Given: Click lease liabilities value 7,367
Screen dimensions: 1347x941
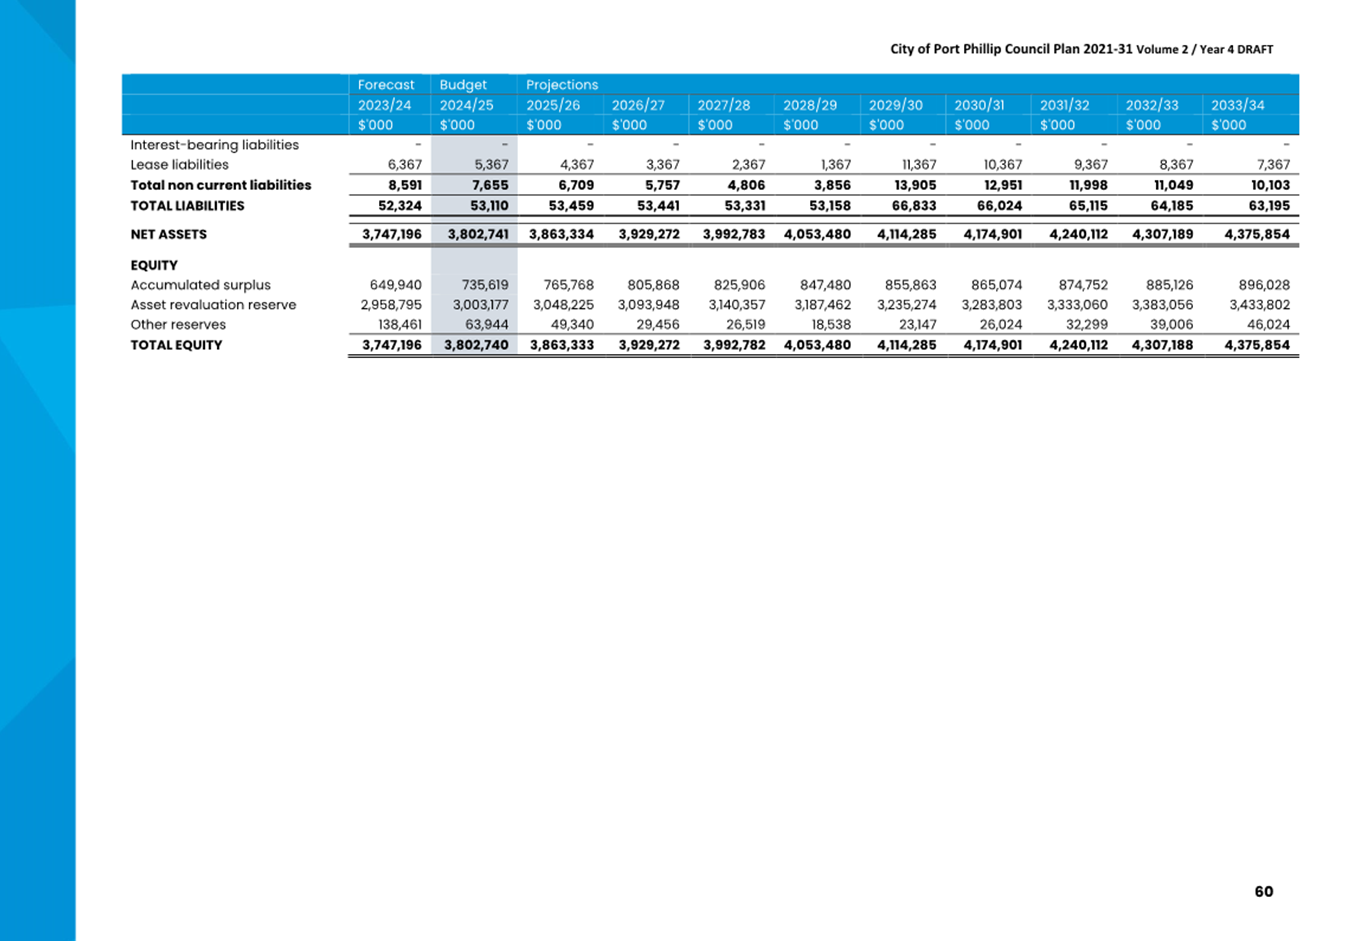Looking at the screenshot, I should coord(1273,165).
